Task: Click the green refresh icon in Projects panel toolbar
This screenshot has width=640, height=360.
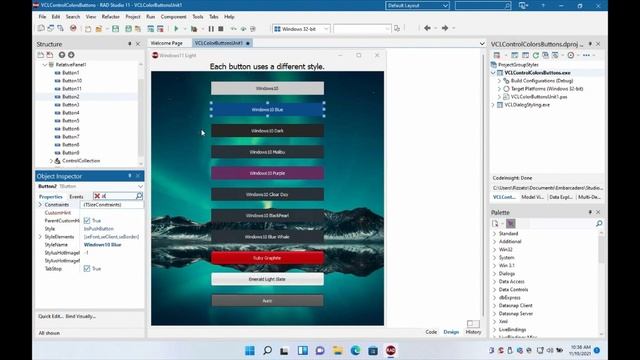Action: pyautogui.click(x=536, y=55)
